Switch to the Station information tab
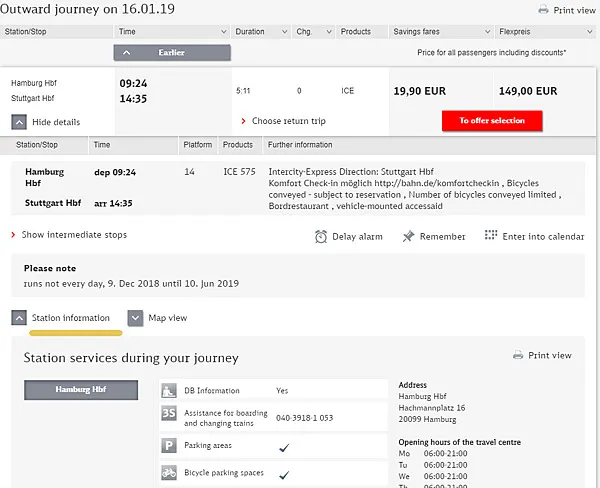Screen dimensions: 600x488 pyautogui.click(x=70, y=318)
